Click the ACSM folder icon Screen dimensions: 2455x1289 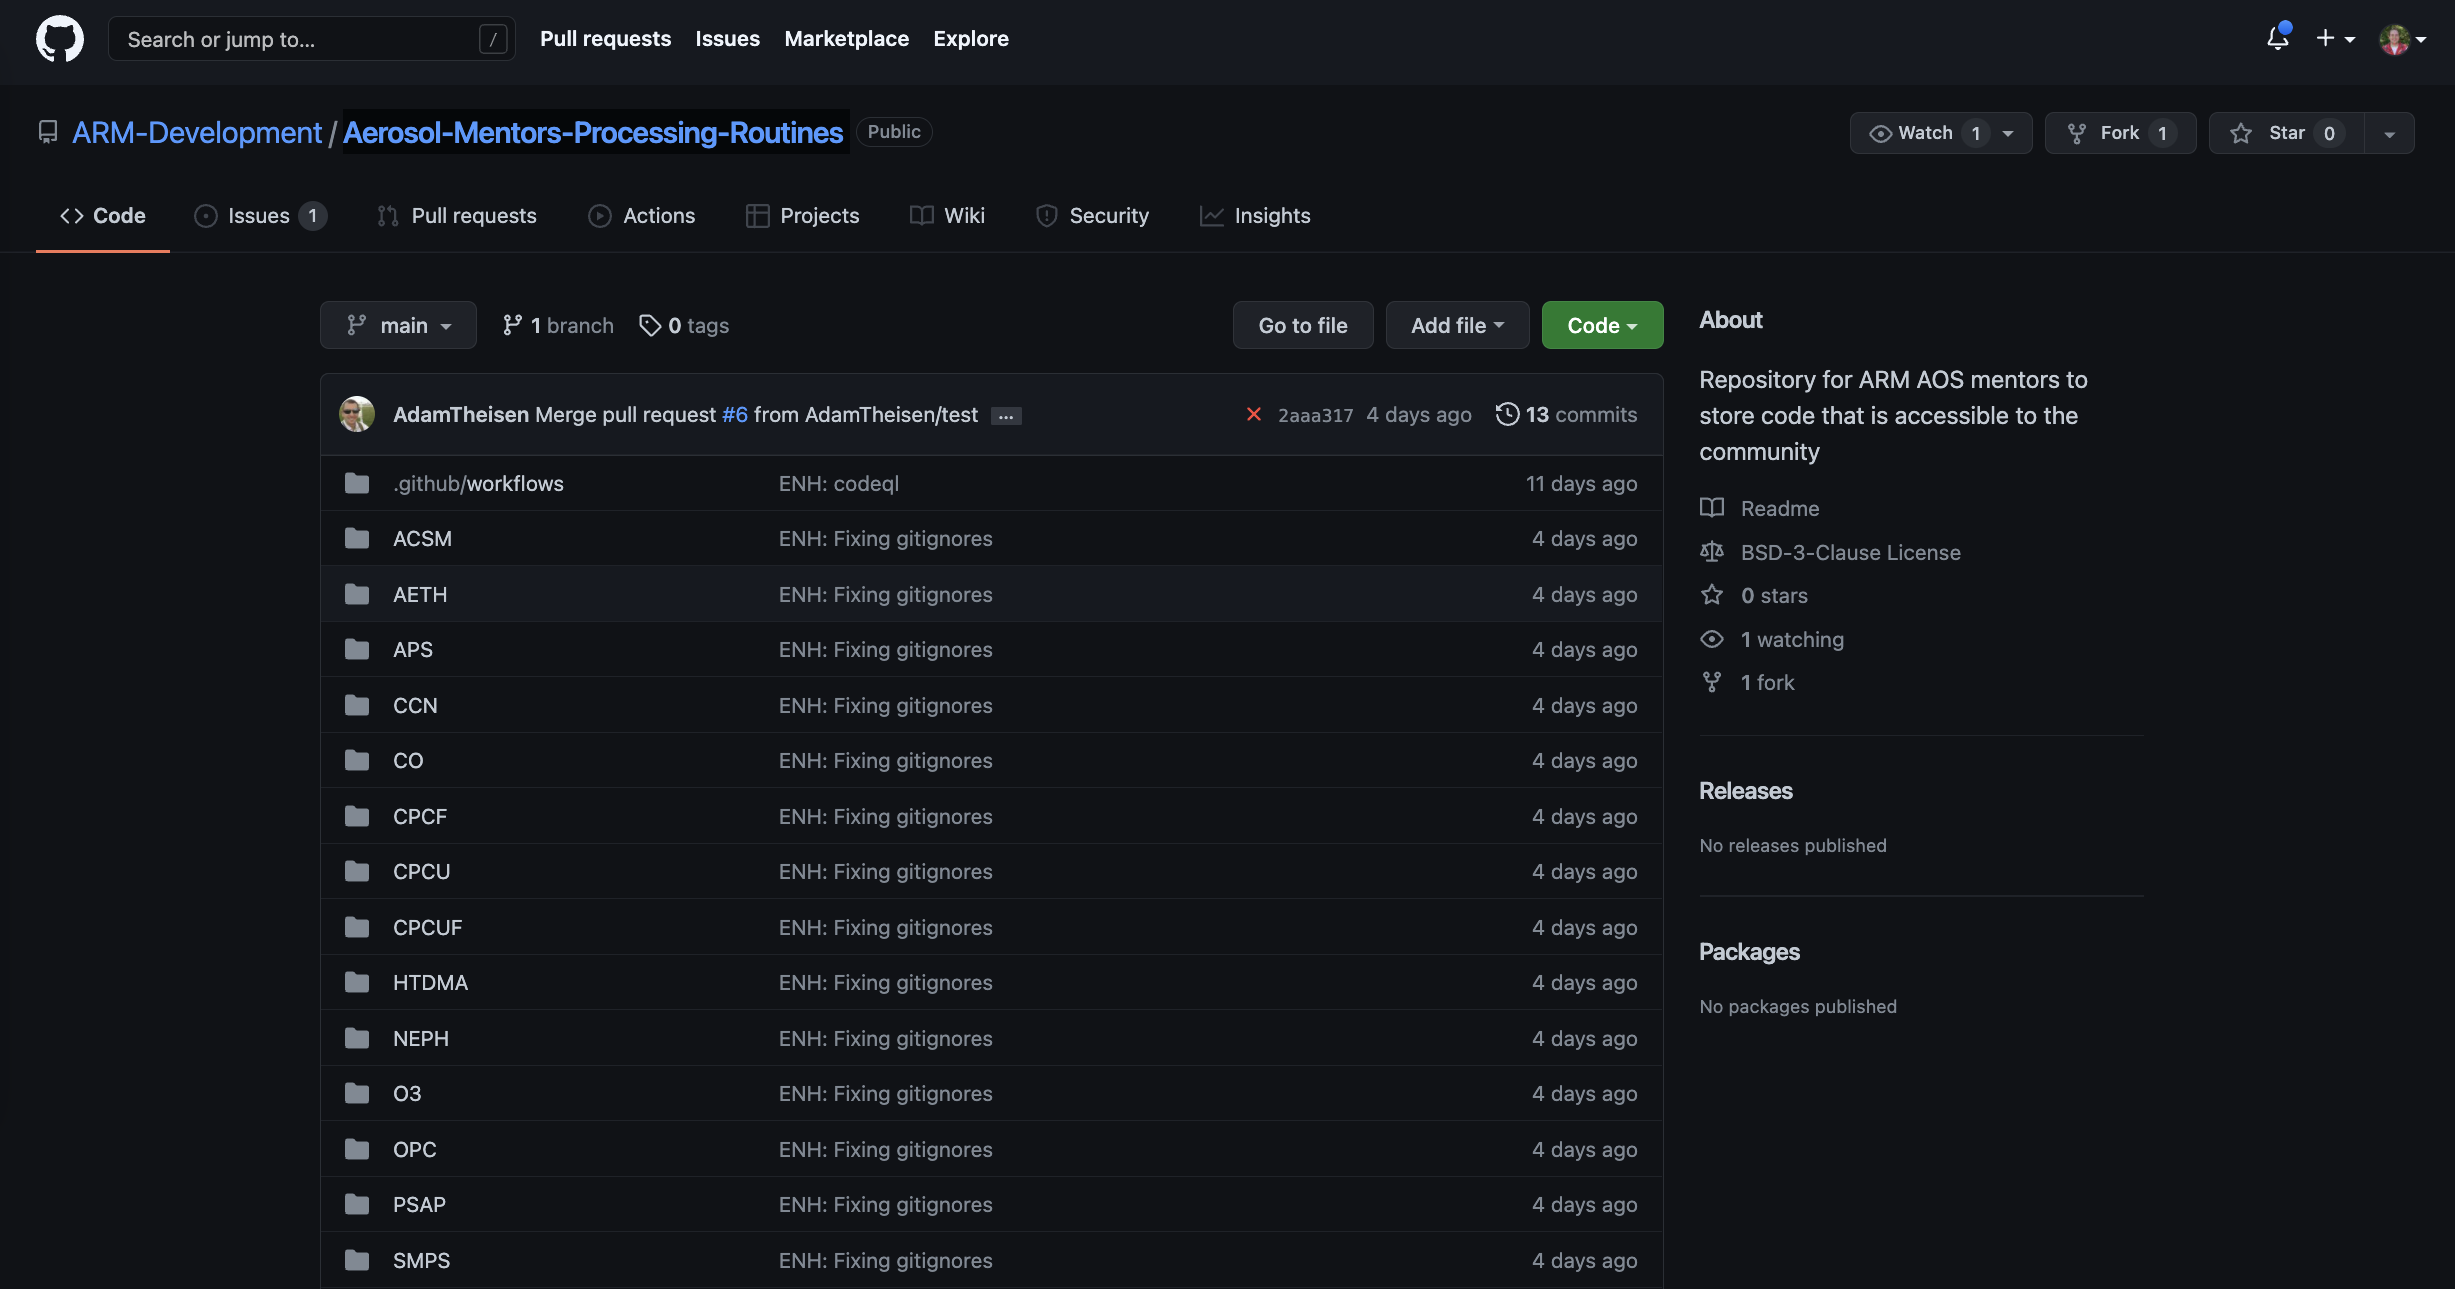click(357, 539)
